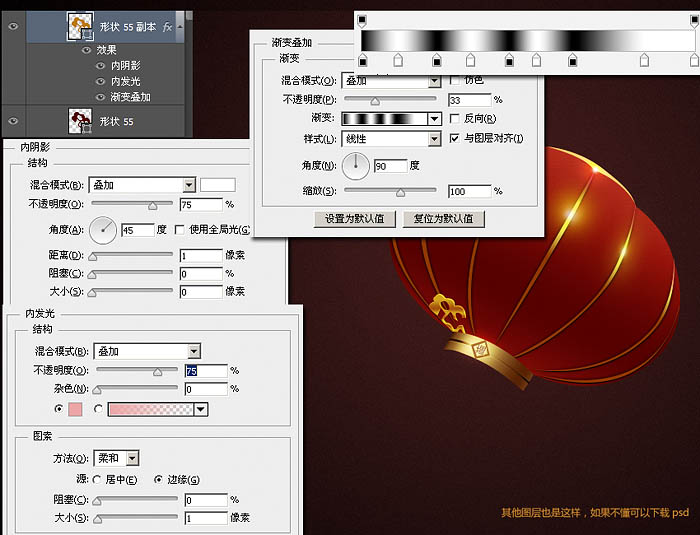Select the 居中 source radio button

tap(97, 480)
